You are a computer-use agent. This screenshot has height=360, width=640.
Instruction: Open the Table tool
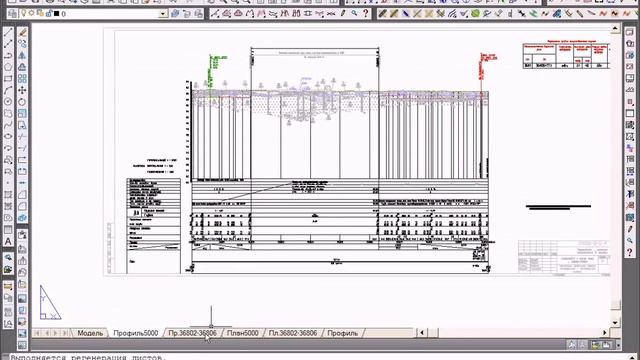[x=8, y=230]
